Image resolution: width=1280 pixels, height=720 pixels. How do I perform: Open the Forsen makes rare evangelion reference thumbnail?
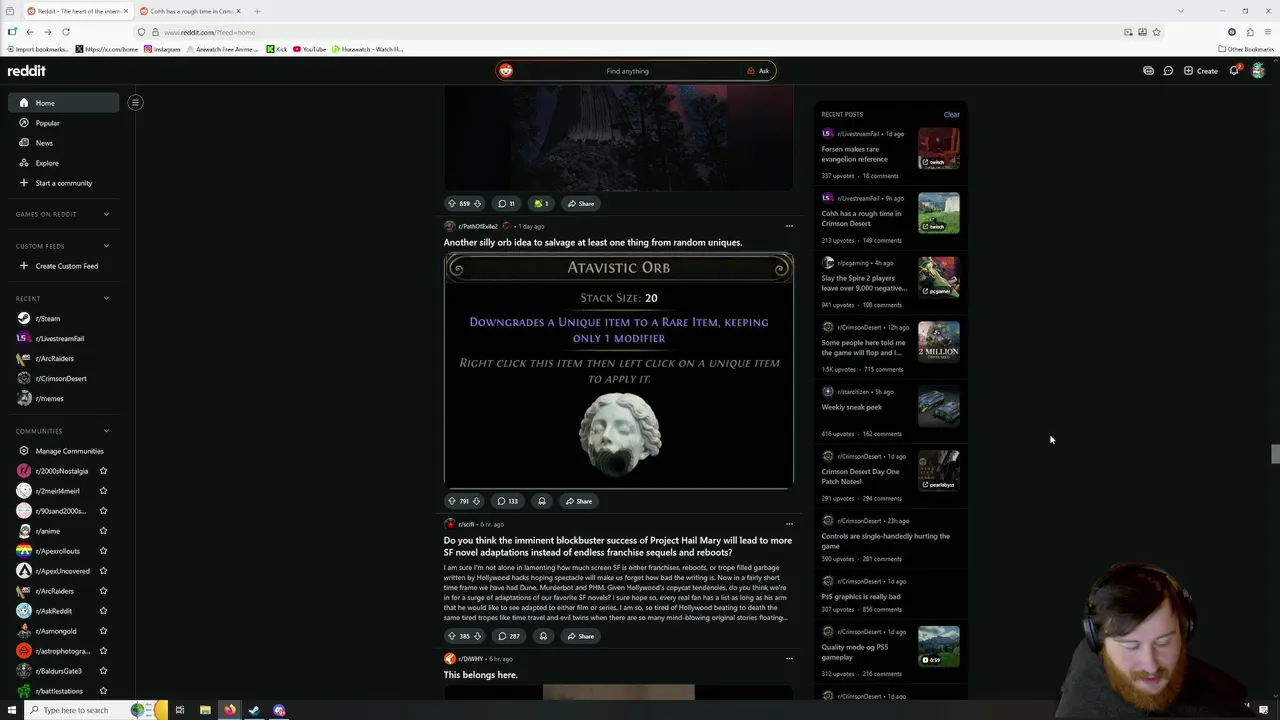(939, 148)
